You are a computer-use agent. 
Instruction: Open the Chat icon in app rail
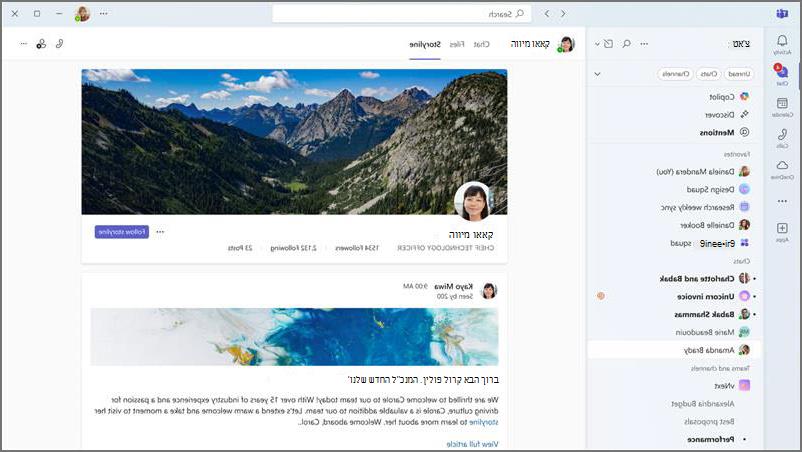point(782,74)
